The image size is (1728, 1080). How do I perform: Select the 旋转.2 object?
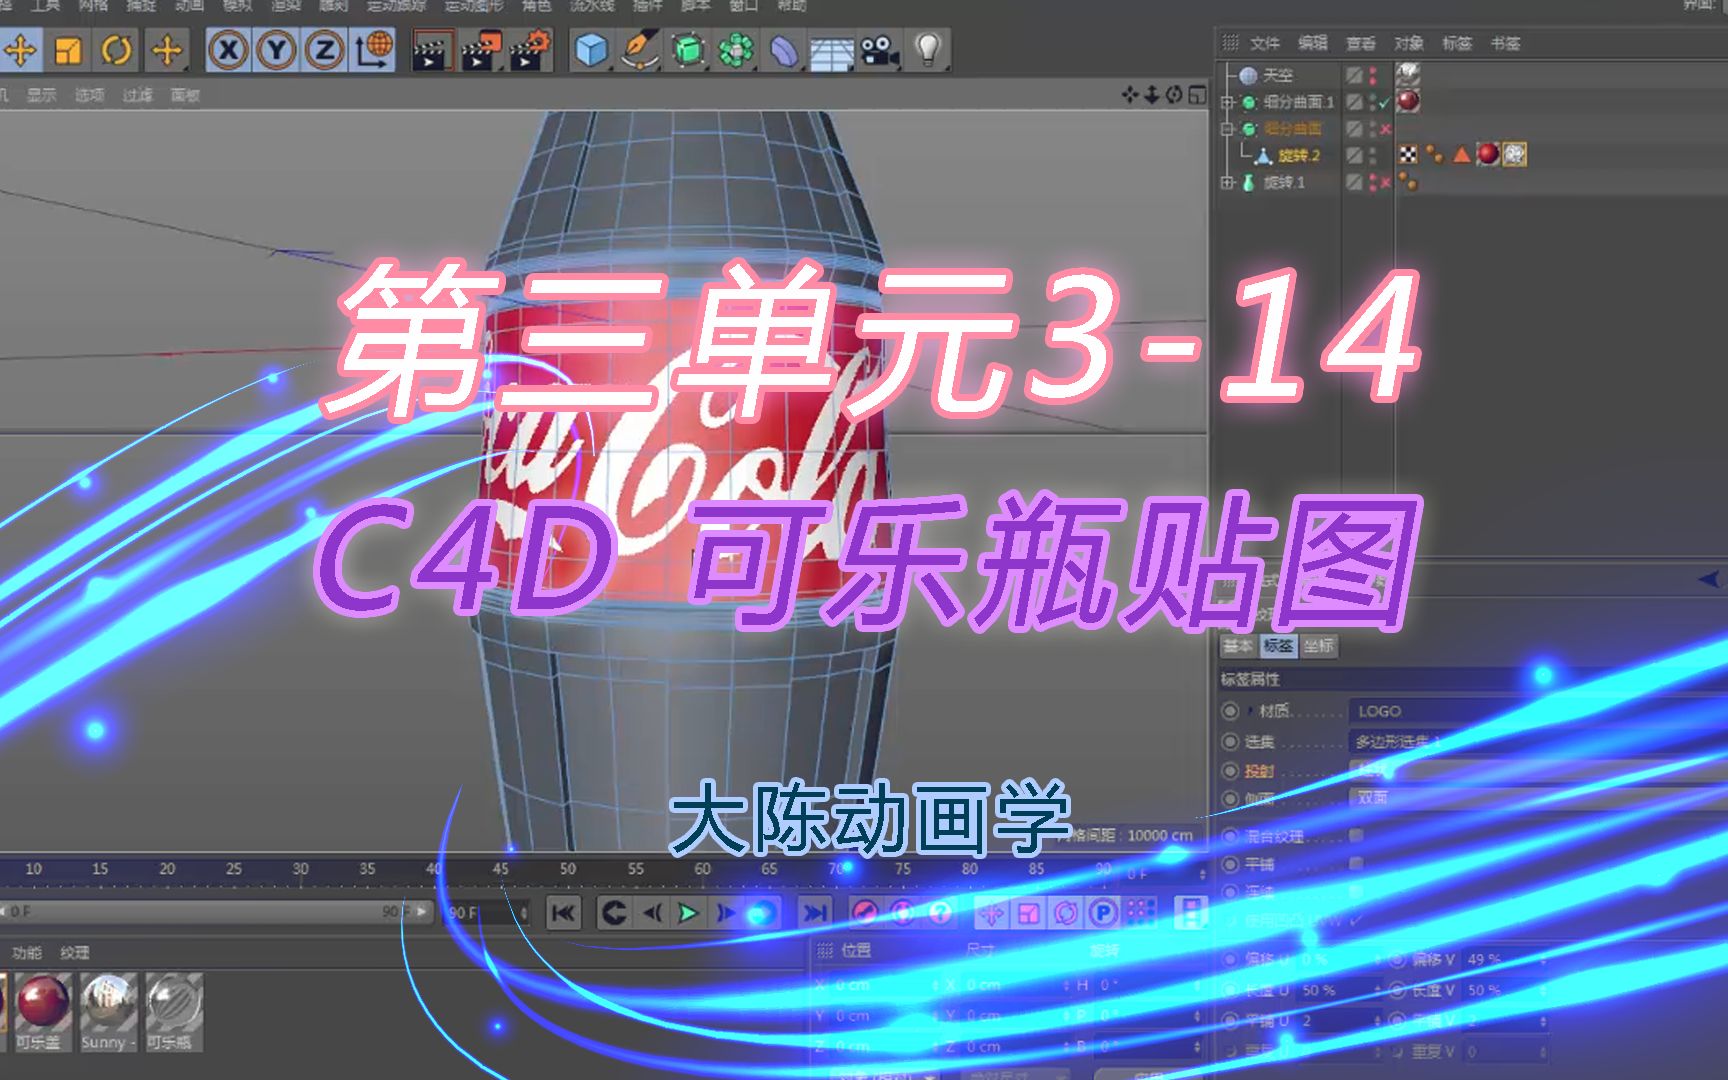click(x=1299, y=156)
